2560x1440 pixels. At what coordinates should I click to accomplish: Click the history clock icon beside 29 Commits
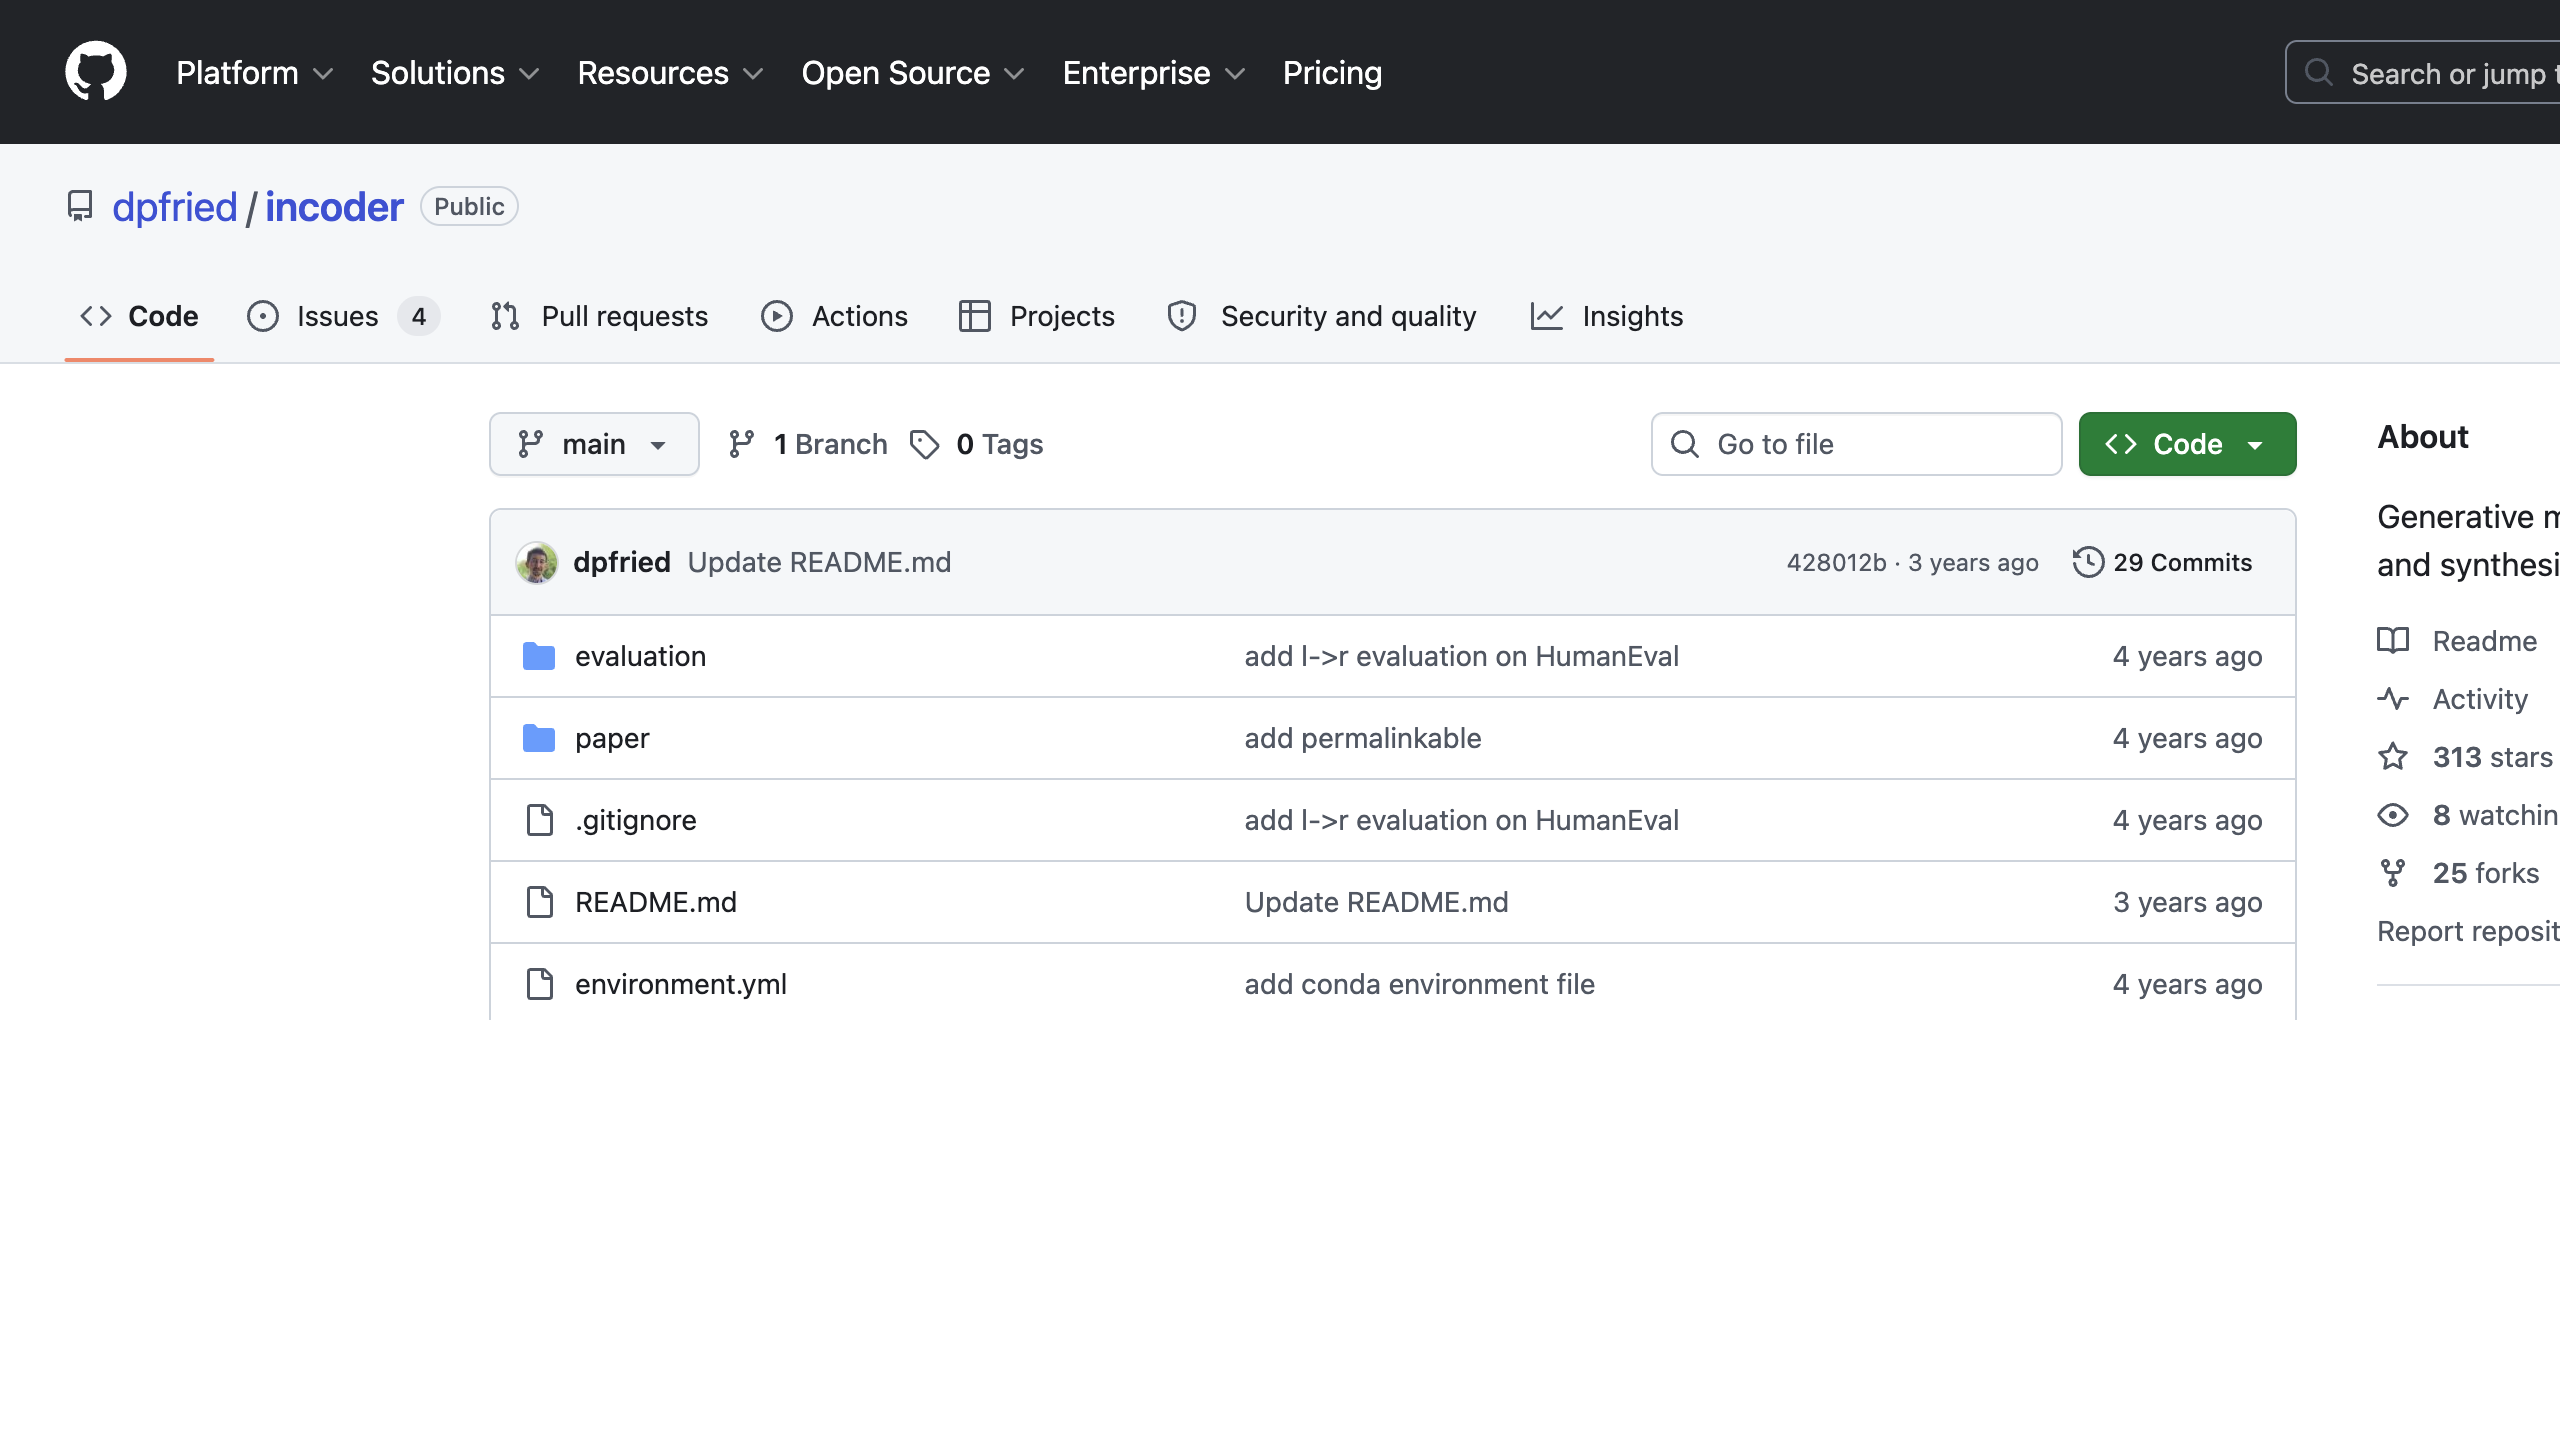tap(2088, 562)
